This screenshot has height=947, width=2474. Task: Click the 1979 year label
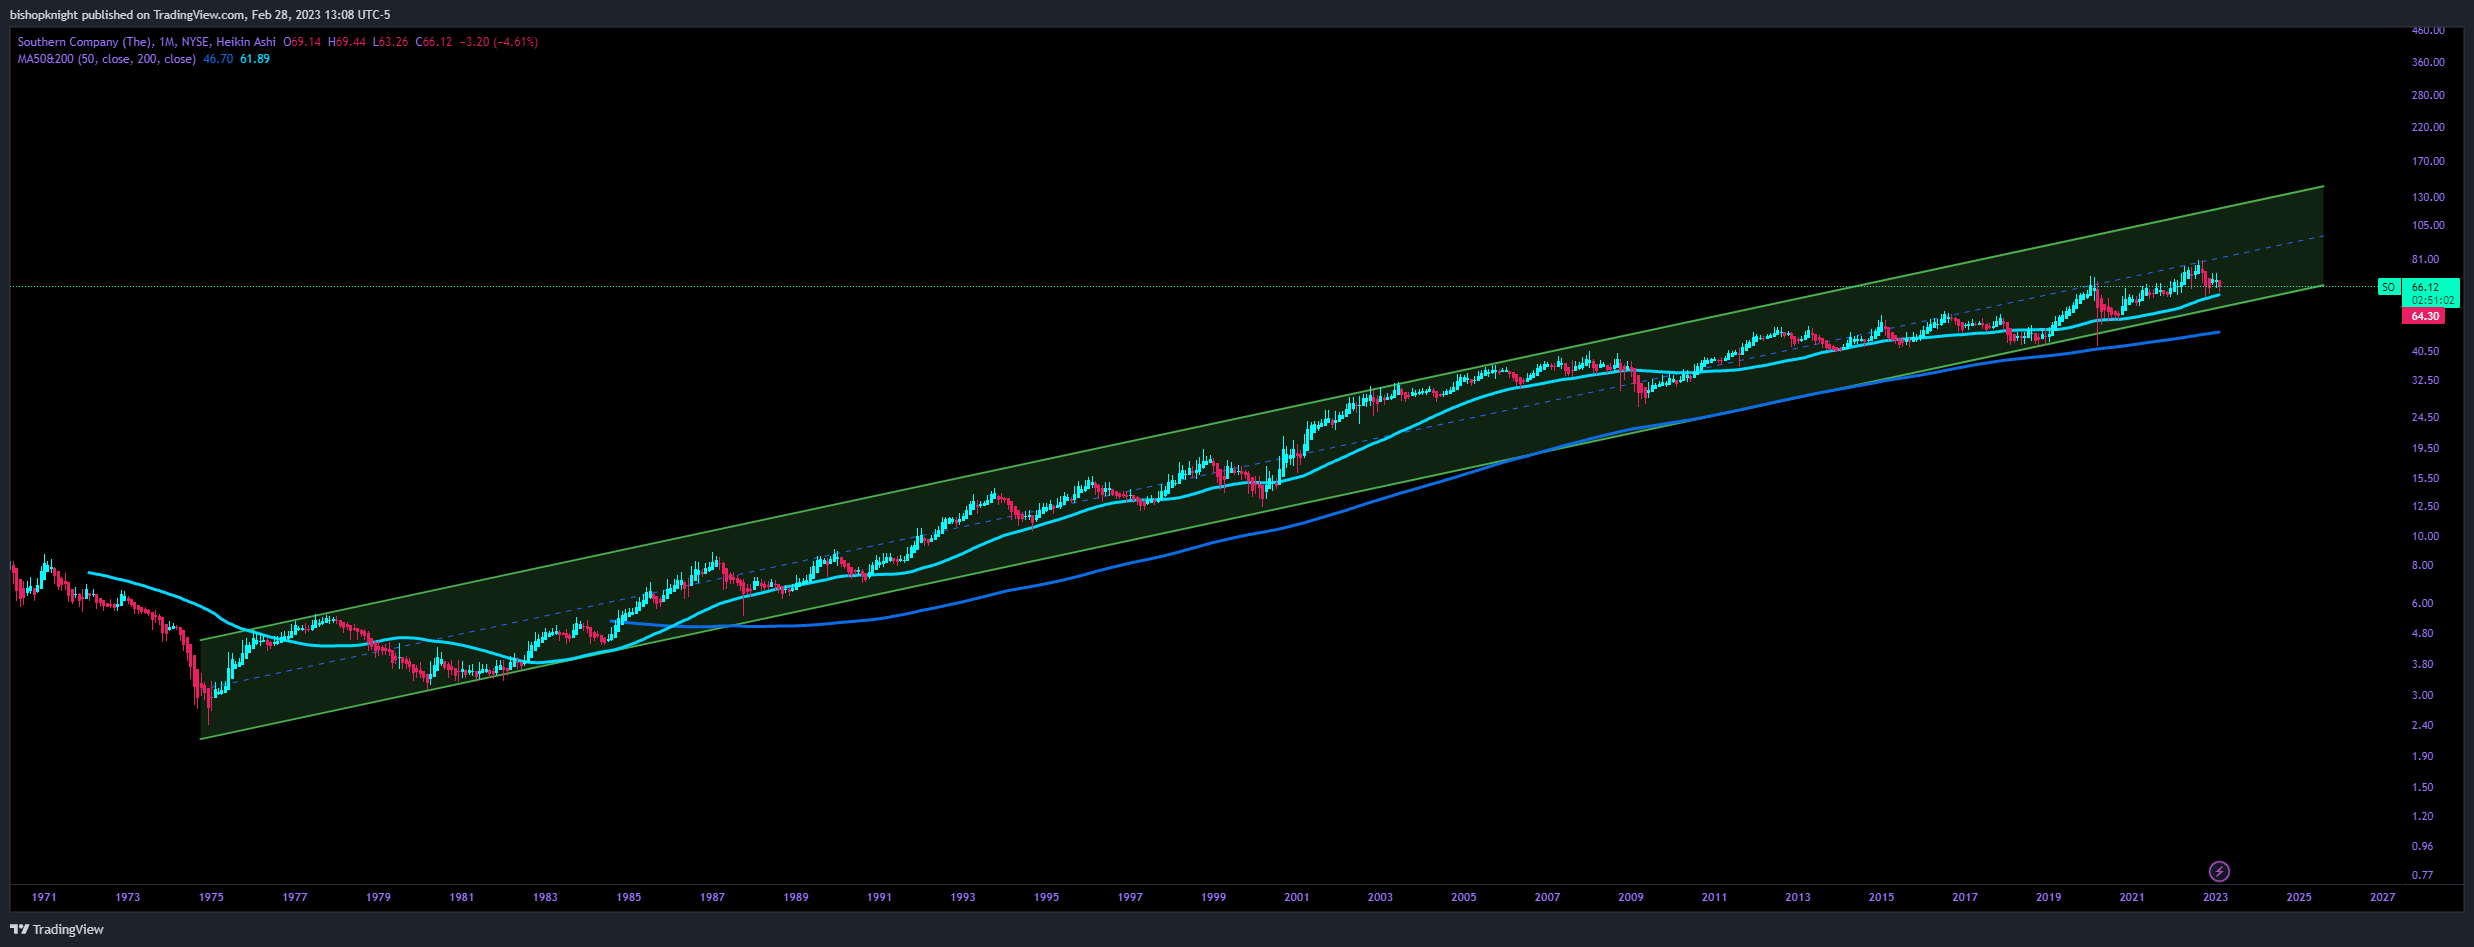pyautogui.click(x=378, y=897)
